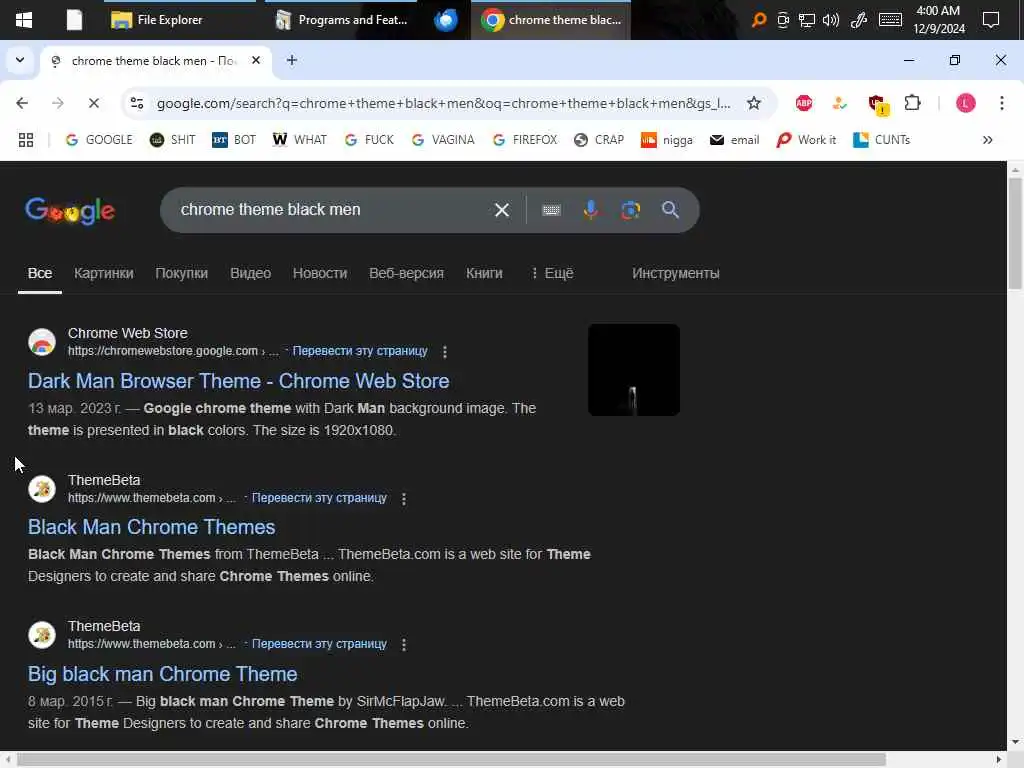Start voice search with microphone
The image size is (1024, 768).
pyautogui.click(x=590, y=210)
